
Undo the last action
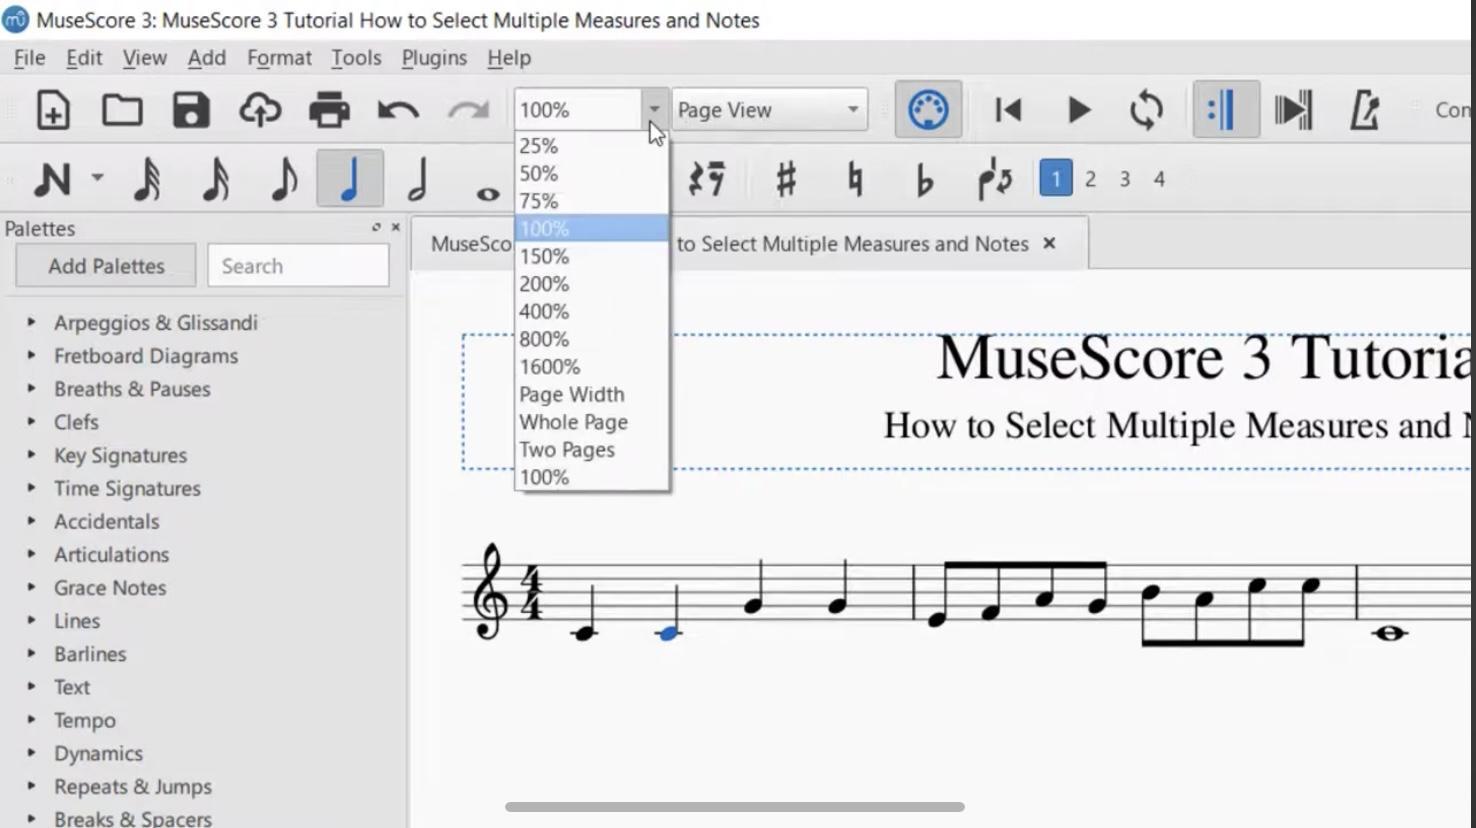[x=398, y=110]
